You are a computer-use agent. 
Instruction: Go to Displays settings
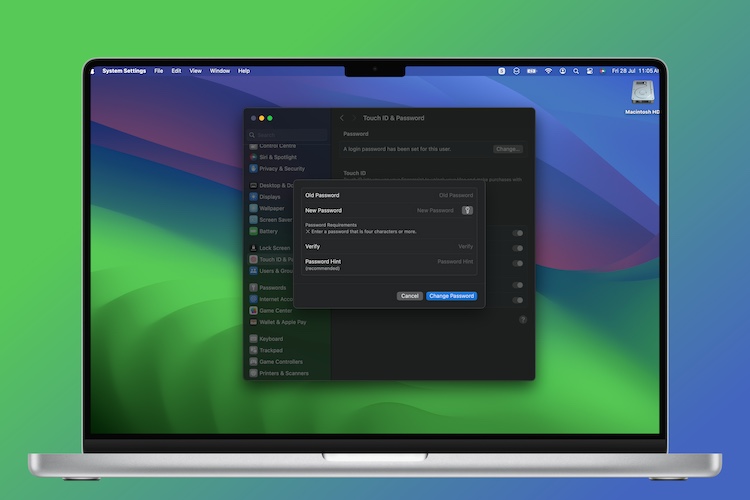[x=271, y=197]
